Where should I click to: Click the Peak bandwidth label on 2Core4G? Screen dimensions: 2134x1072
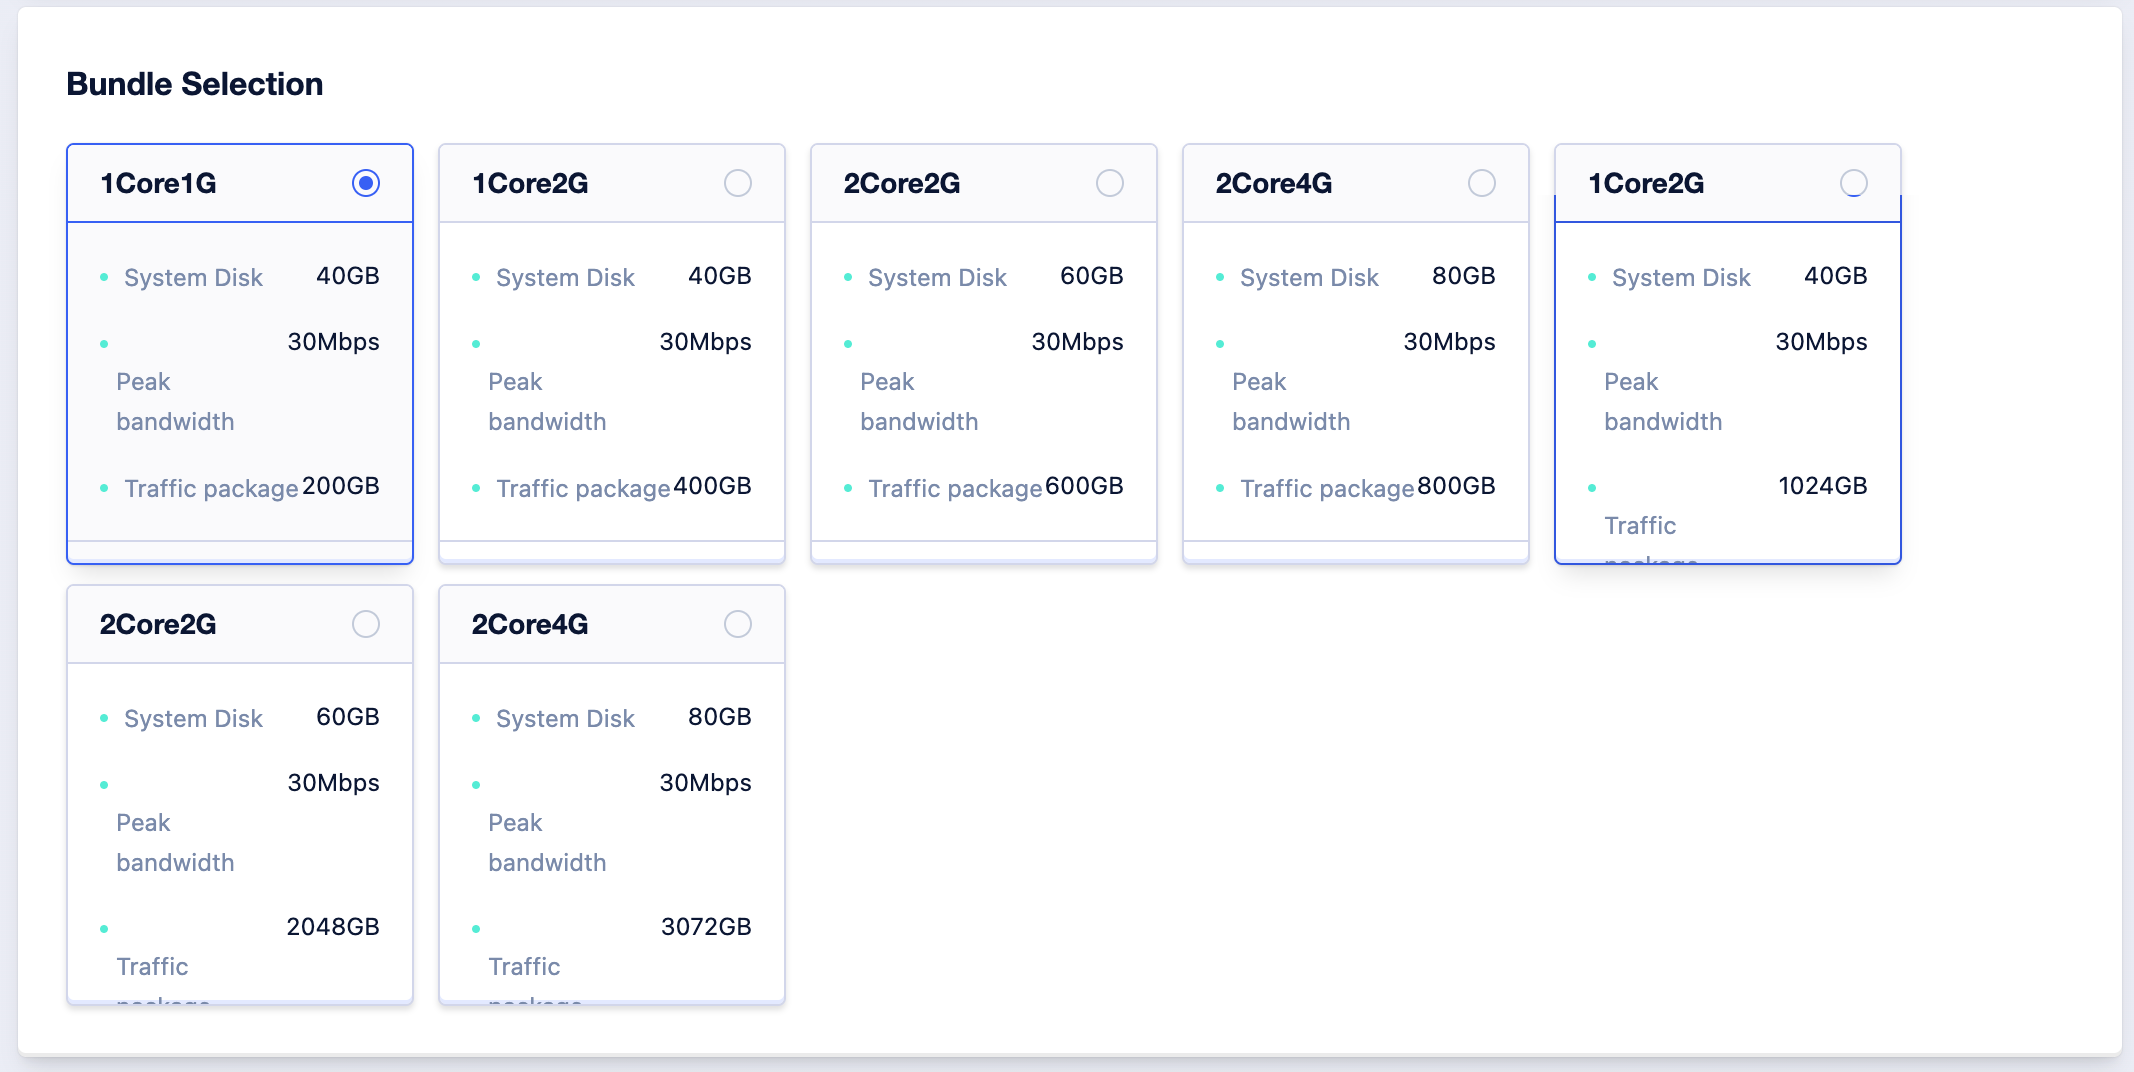point(1291,401)
